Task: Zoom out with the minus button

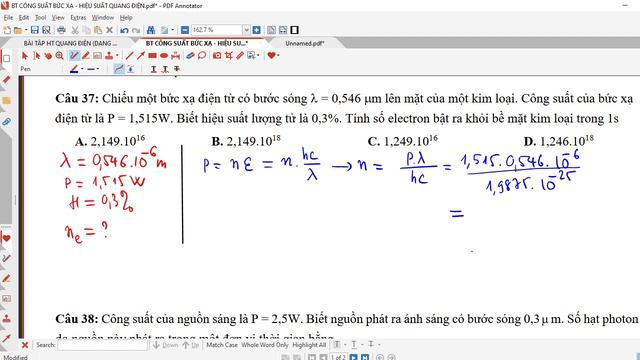Action: click(185, 30)
